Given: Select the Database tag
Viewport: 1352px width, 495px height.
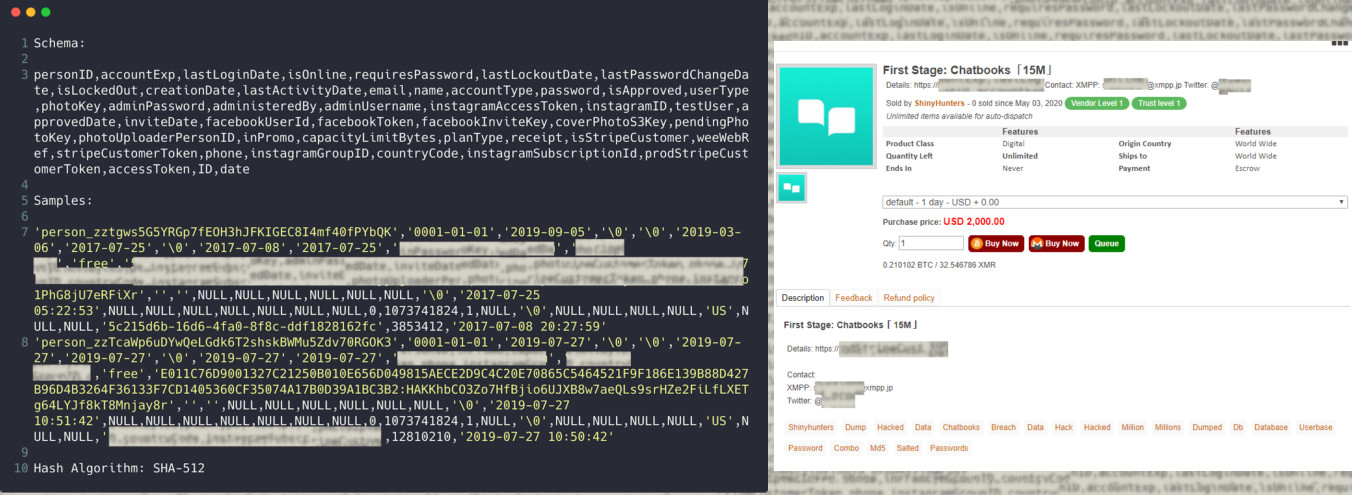Looking at the screenshot, I should coord(1271,427).
